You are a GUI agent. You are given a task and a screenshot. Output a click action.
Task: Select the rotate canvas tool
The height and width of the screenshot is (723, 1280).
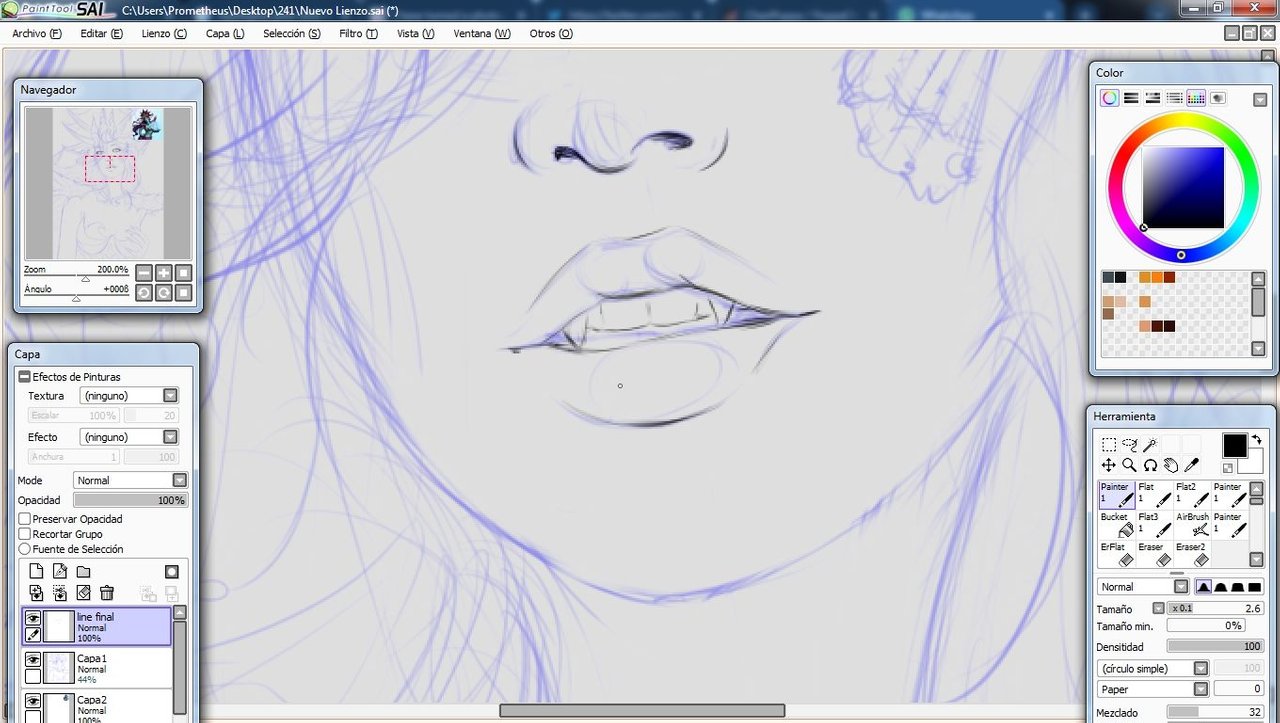coord(1150,465)
